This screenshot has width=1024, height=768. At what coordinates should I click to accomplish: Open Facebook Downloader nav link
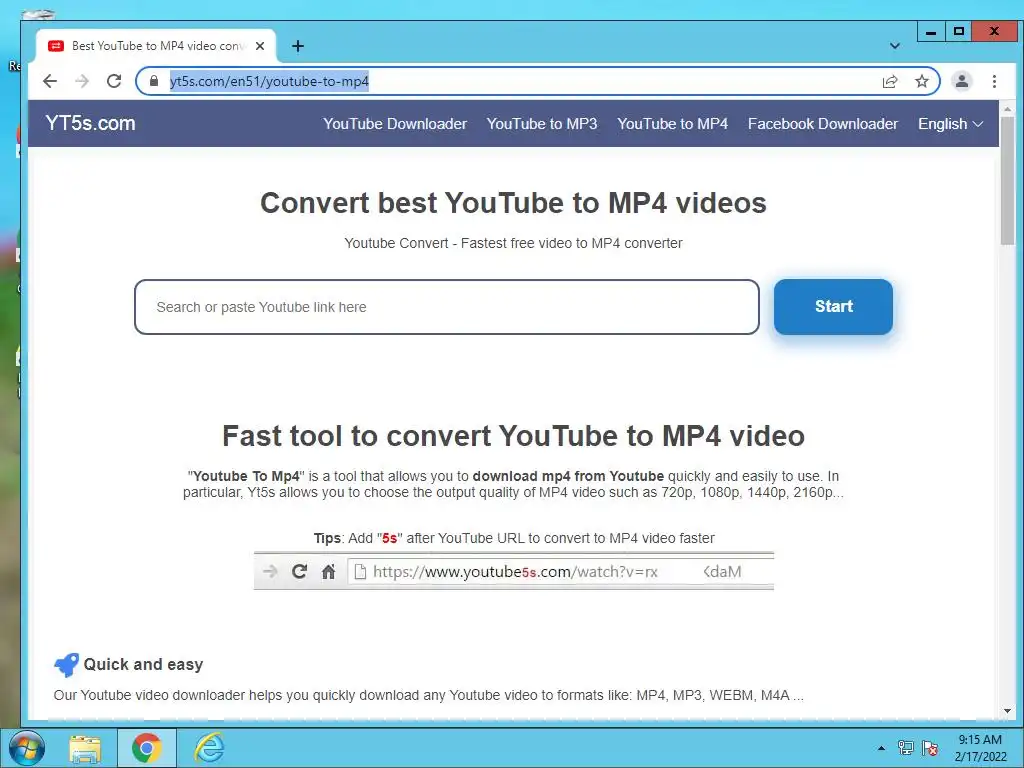[823, 123]
